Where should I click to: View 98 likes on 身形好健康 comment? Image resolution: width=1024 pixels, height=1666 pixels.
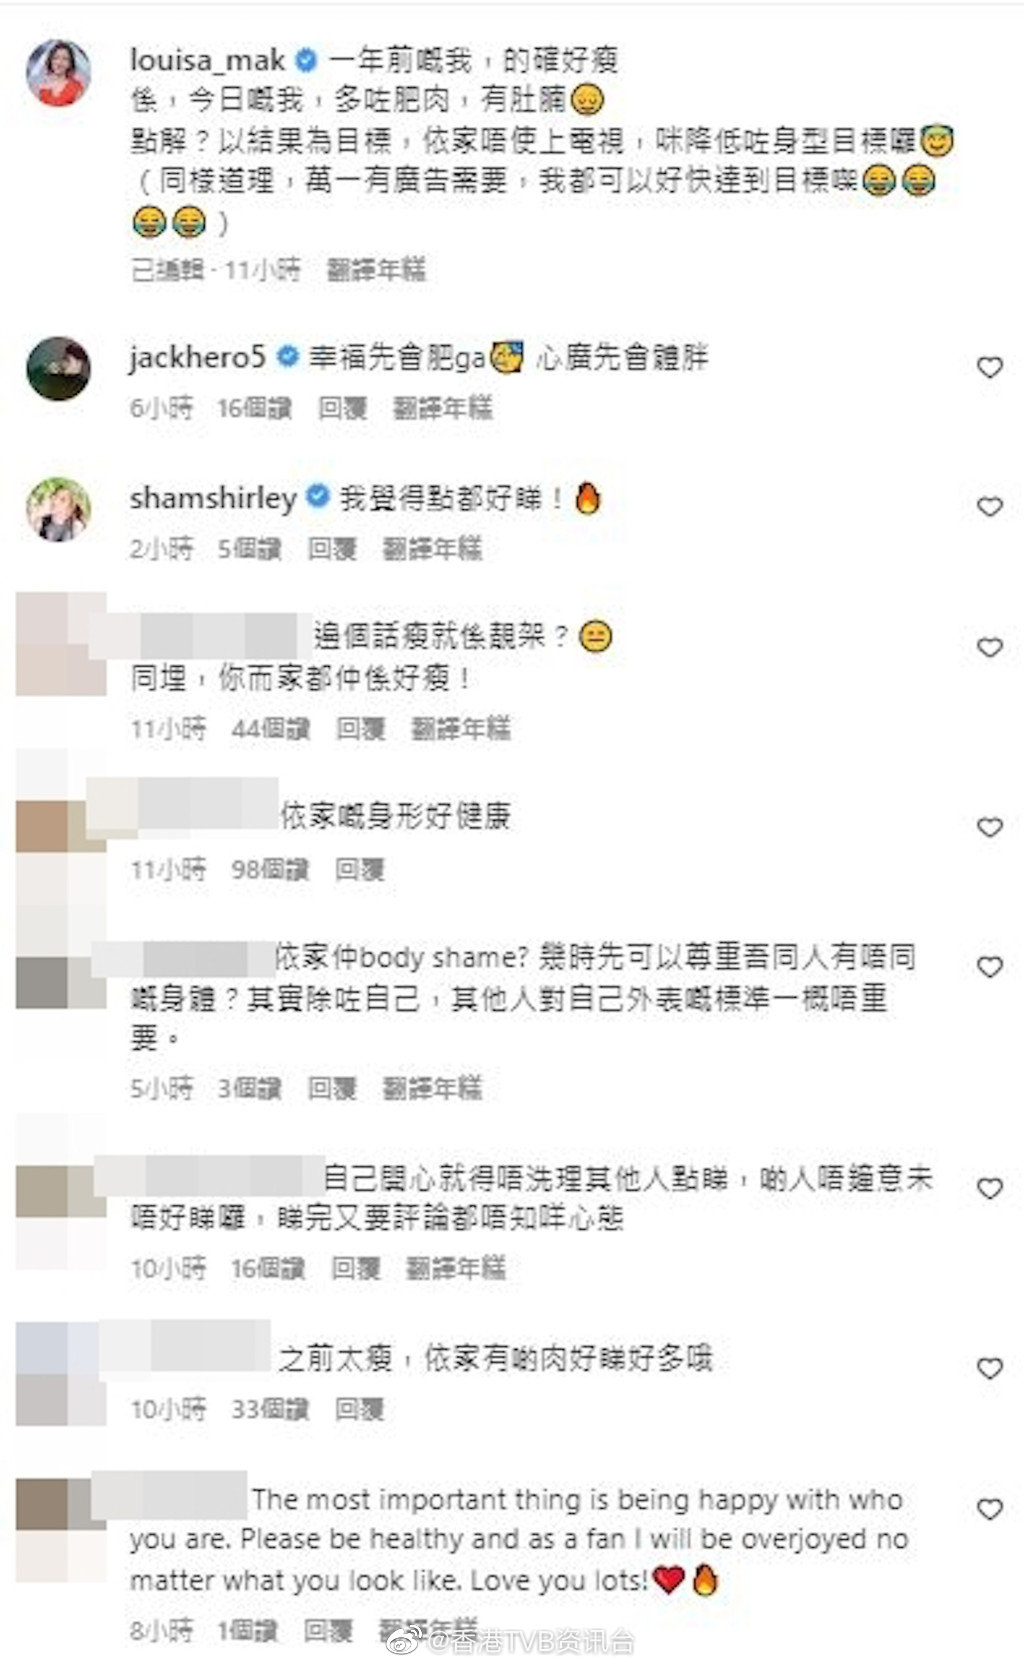click(x=270, y=870)
